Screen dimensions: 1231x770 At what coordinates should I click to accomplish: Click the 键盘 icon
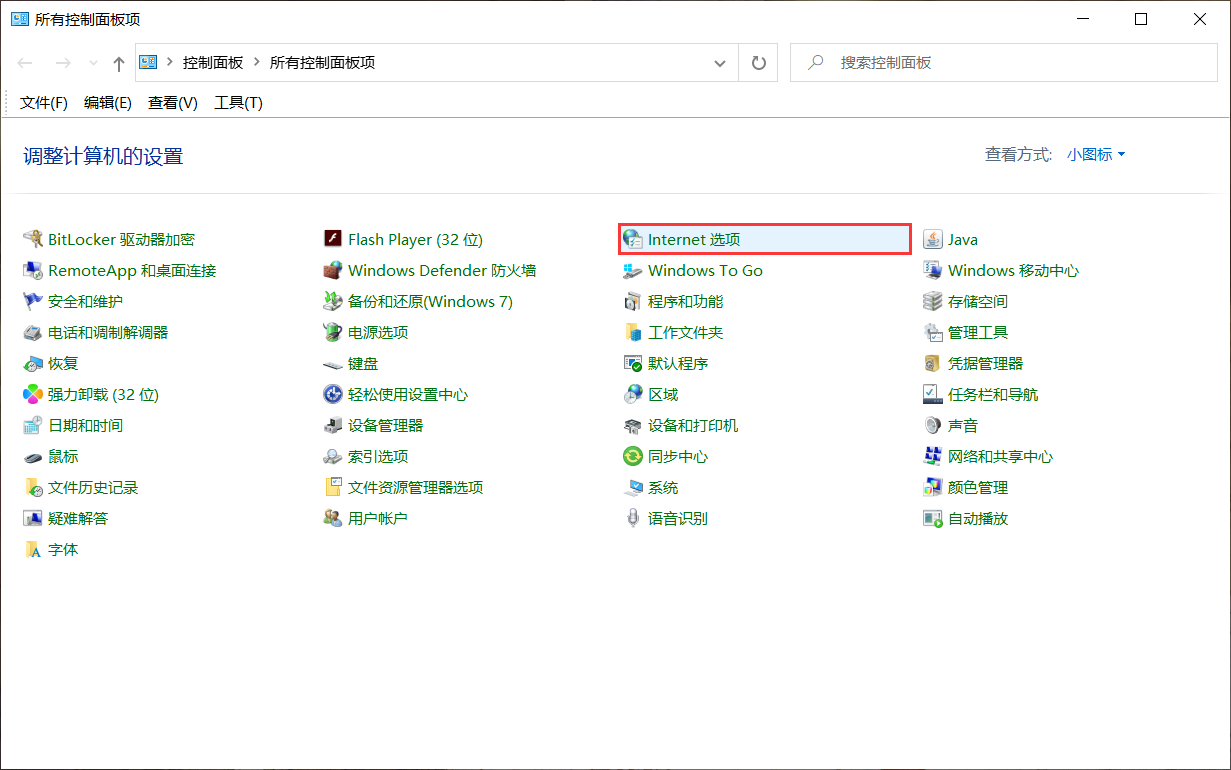point(333,363)
